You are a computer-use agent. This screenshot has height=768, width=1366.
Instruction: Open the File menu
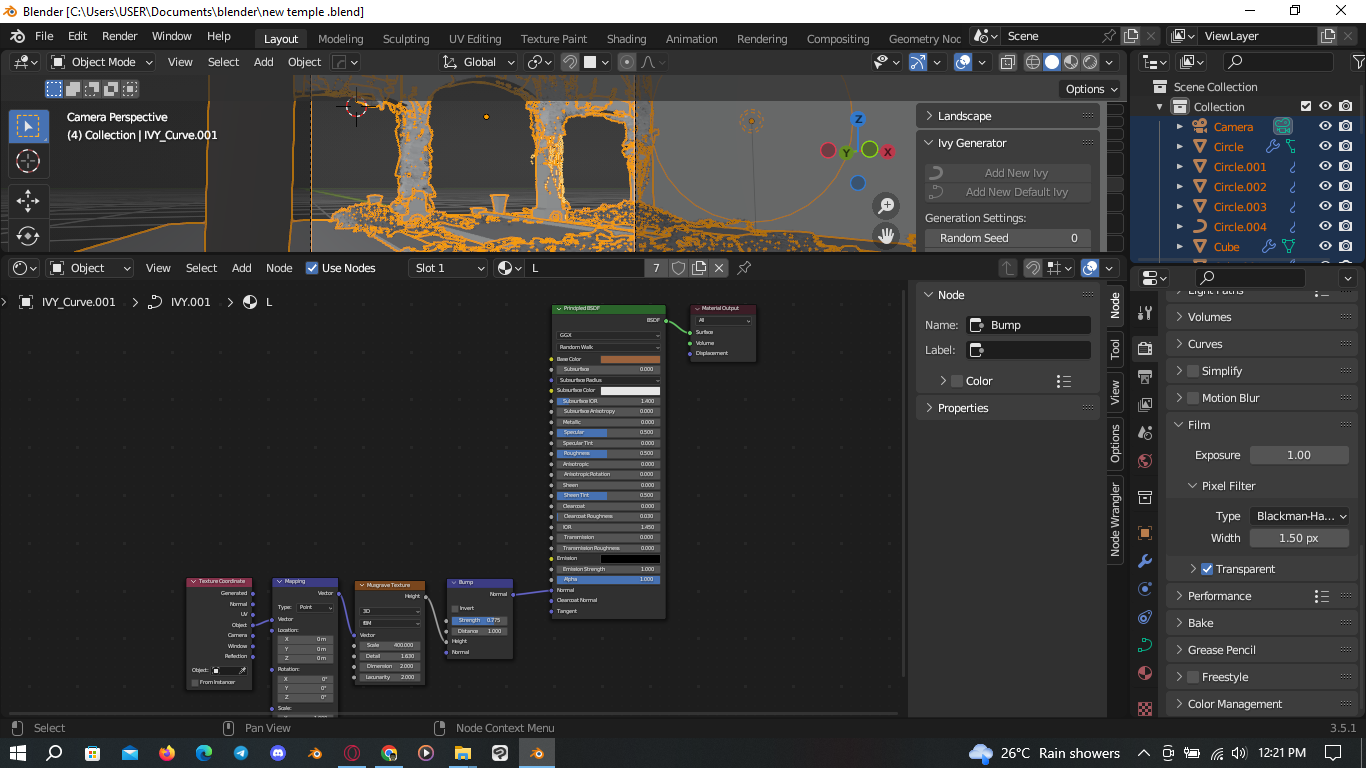[44, 36]
